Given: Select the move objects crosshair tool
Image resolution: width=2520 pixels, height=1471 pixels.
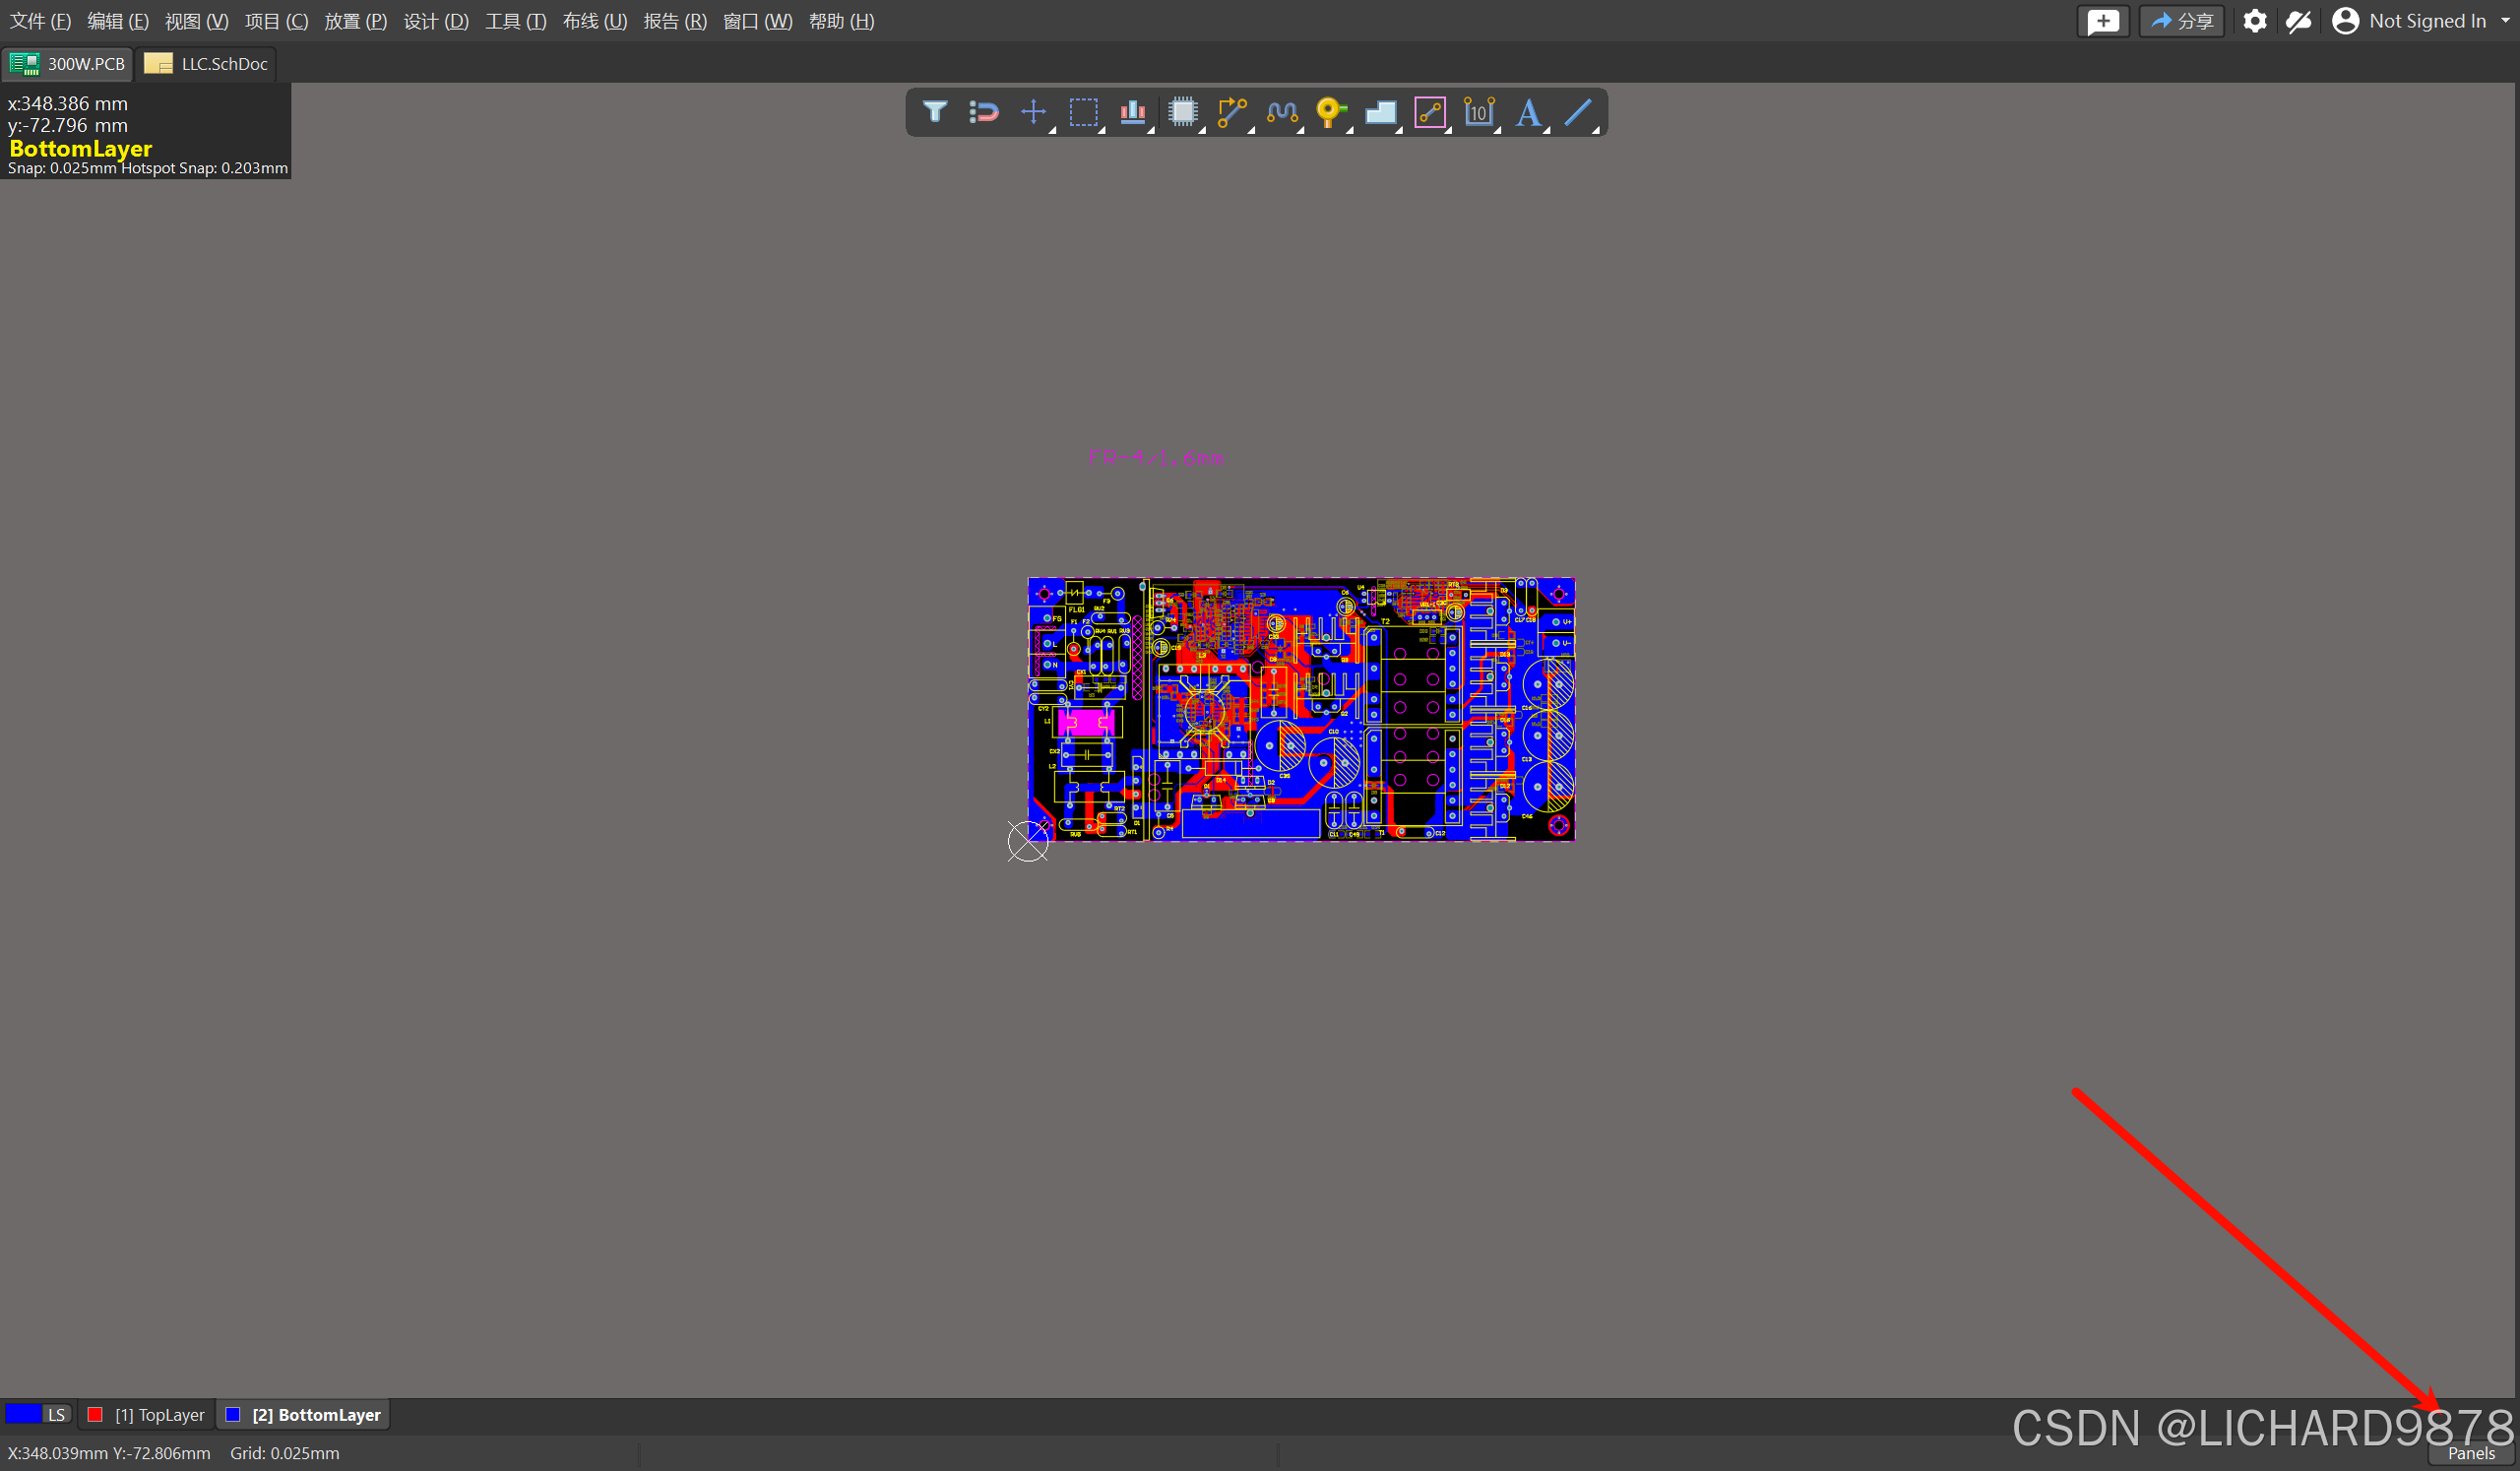Looking at the screenshot, I should point(1033,112).
